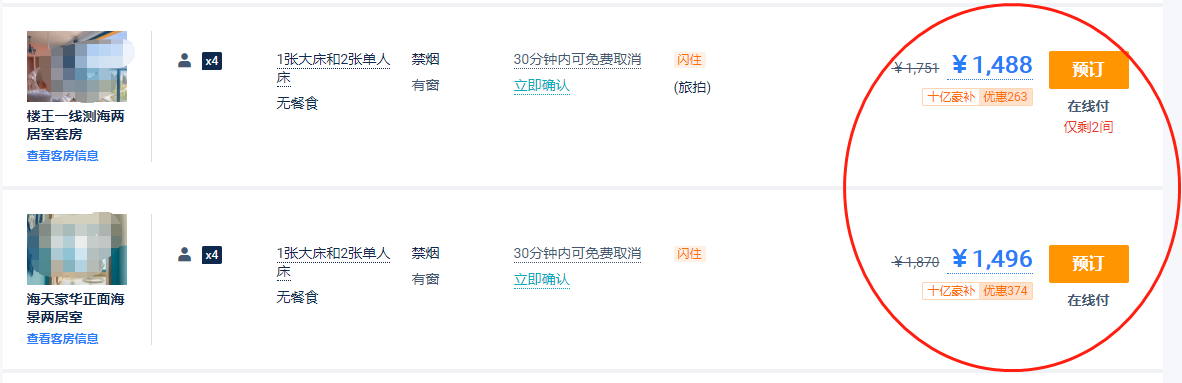Viewport: 1182px width, 383px height.
Task: Click 立即确认 in the second room row
Action: point(542,280)
